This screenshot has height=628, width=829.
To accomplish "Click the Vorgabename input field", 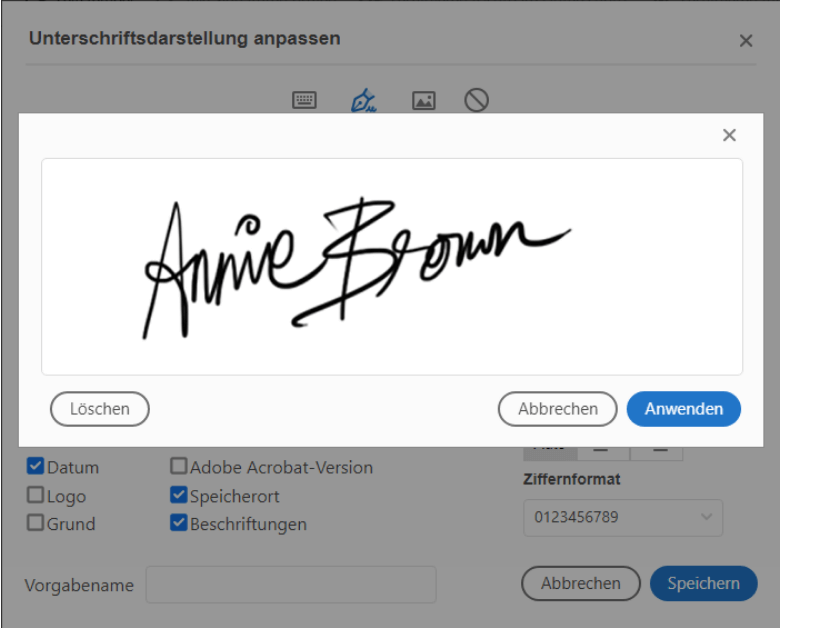I will [290, 585].
